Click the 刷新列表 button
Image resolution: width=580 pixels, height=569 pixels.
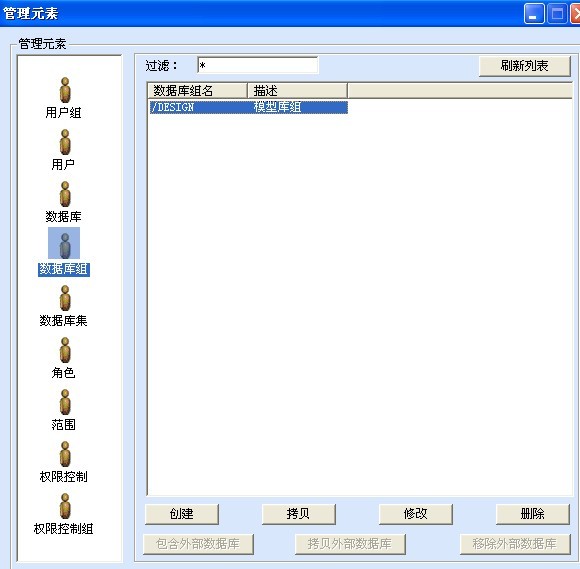[525, 66]
